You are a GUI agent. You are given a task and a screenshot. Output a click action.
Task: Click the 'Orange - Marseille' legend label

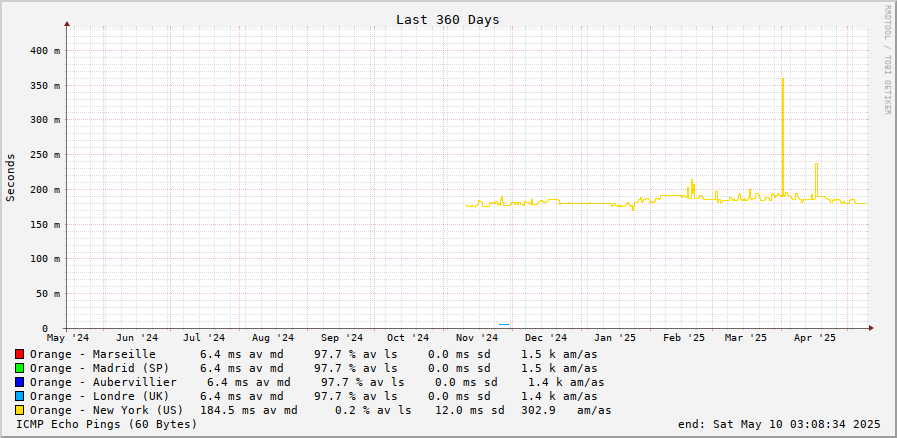tap(93, 355)
